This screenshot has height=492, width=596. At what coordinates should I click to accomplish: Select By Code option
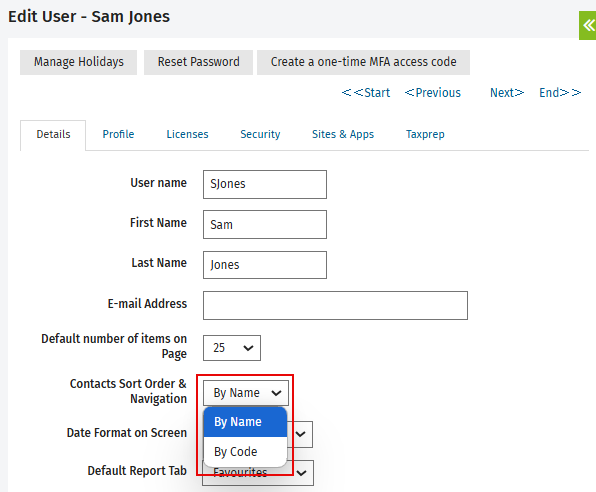(245, 452)
